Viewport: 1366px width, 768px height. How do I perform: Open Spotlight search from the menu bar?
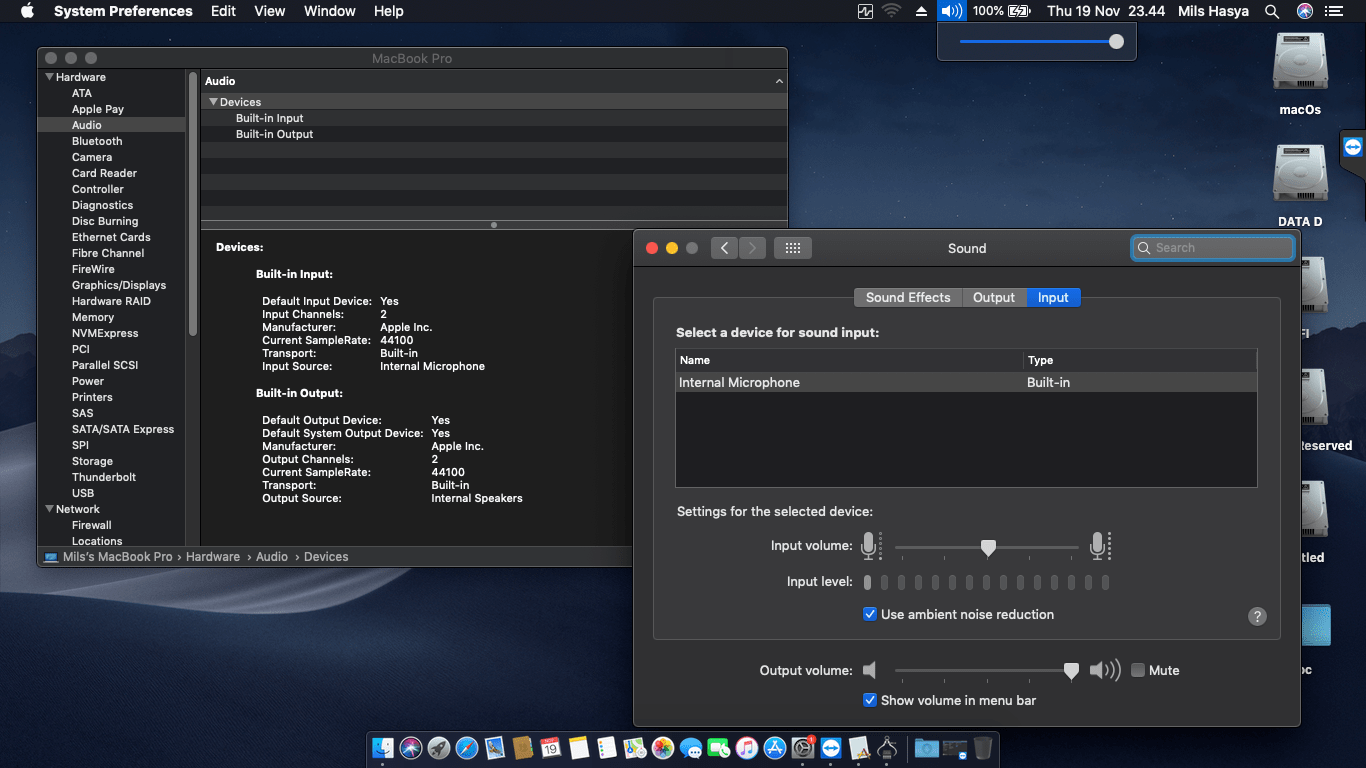tap(1271, 11)
